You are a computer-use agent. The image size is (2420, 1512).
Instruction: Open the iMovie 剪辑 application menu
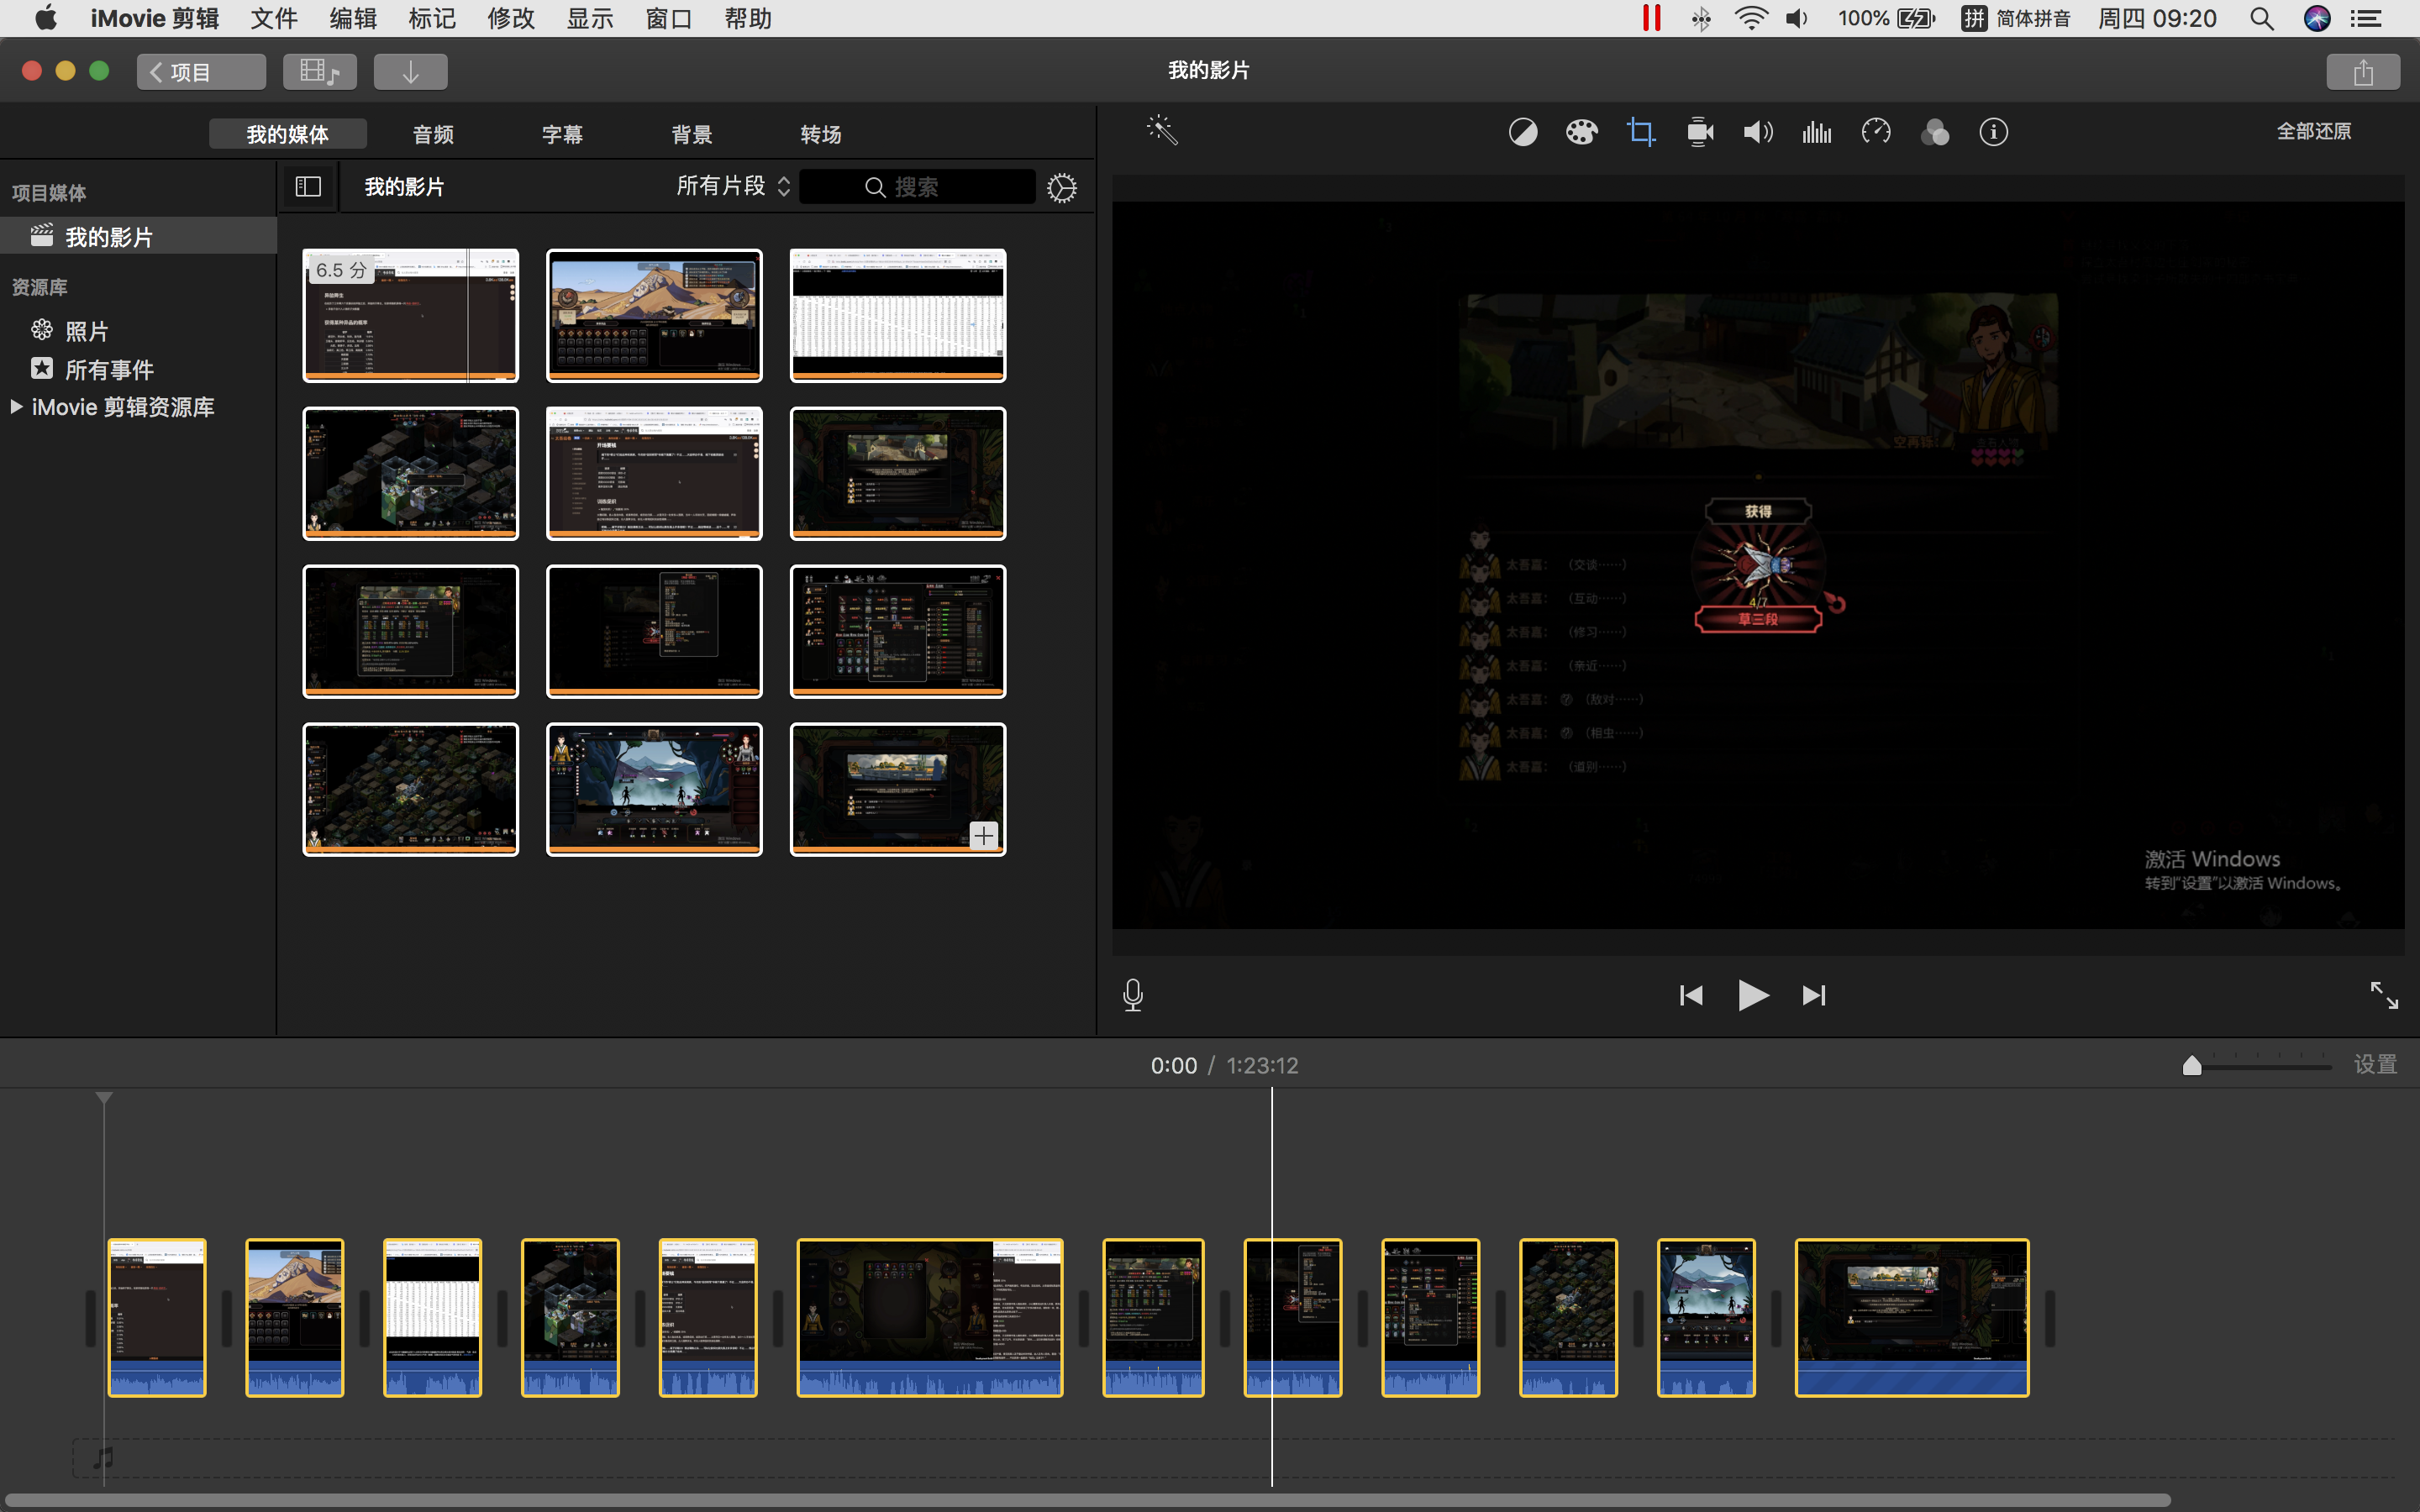pyautogui.click(x=154, y=19)
